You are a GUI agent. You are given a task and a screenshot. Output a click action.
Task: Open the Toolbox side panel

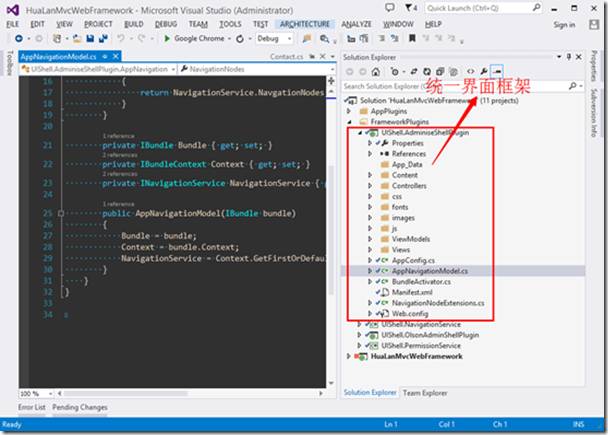point(10,62)
